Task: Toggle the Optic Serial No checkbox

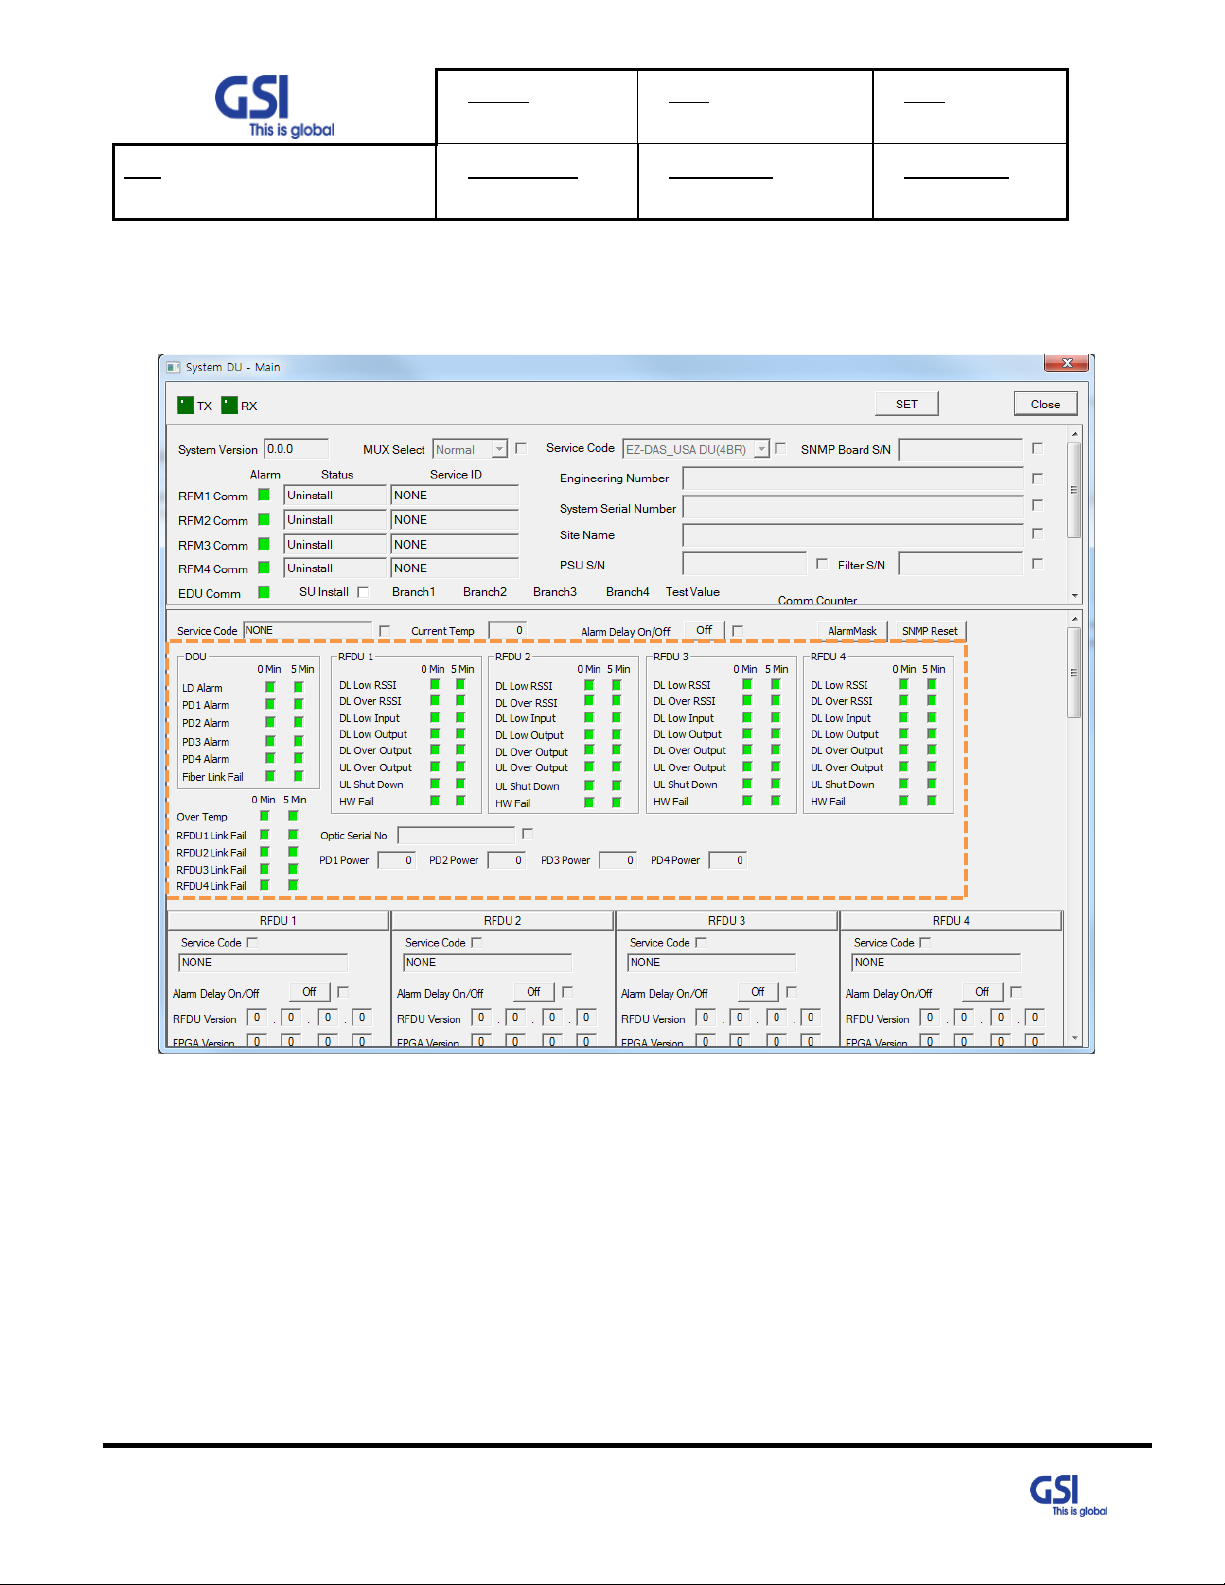Action: pyautogui.click(x=527, y=834)
